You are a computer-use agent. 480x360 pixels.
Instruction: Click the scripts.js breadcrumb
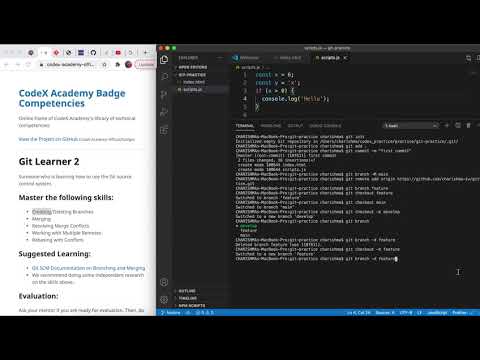(250, 67)
